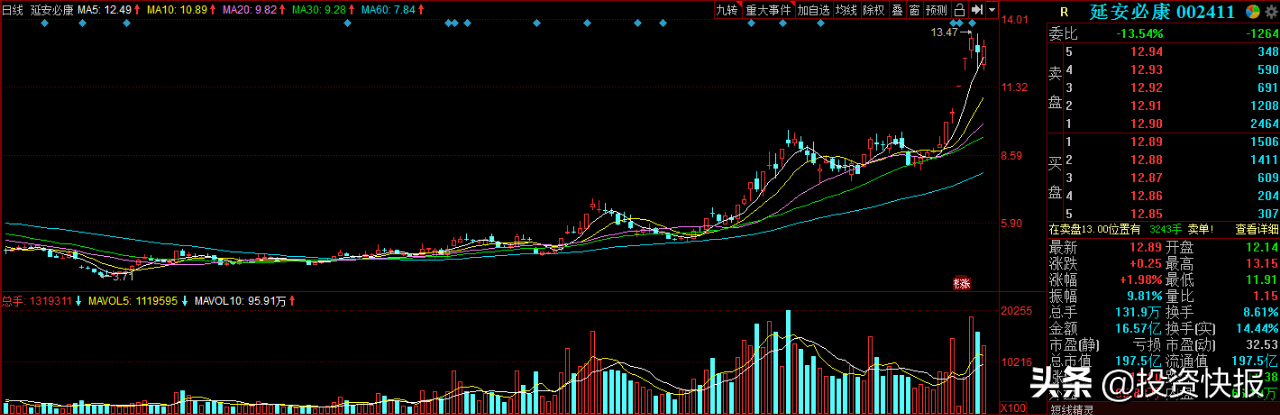Click buy level 1 volume 1506
1280x415 pixels.
1264,142
